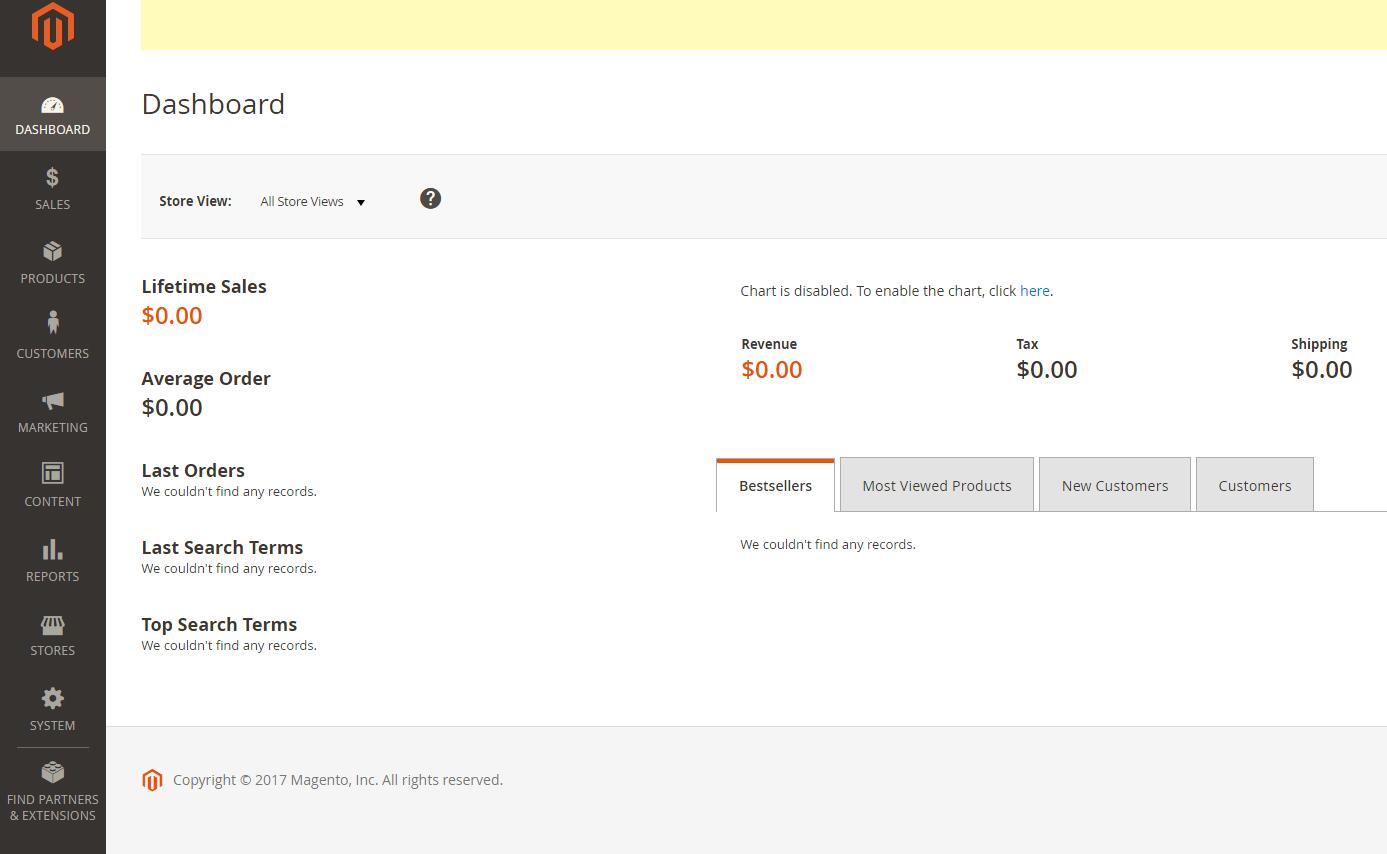Switch to the Most Viewed Products tab

937,486
